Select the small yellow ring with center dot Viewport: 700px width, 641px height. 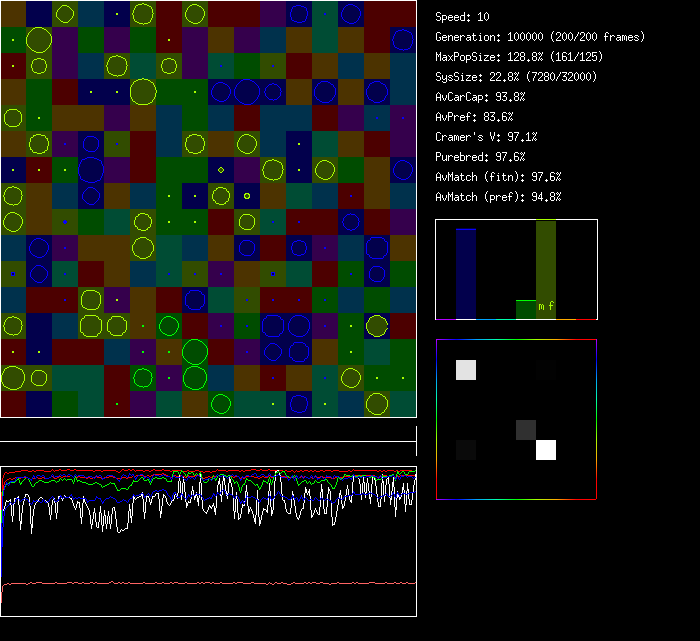point(246,196)
